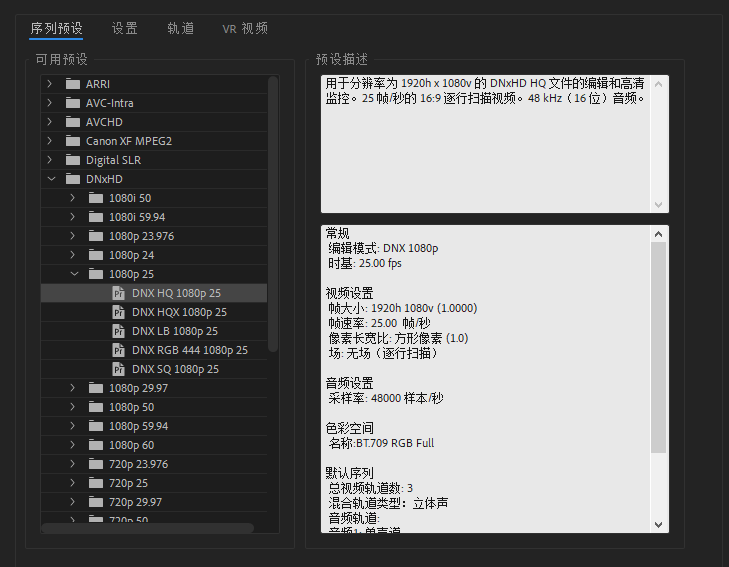Click the DNX RGB 444 1080p 25 icon

pyautogui.click(x=118, y=350)
